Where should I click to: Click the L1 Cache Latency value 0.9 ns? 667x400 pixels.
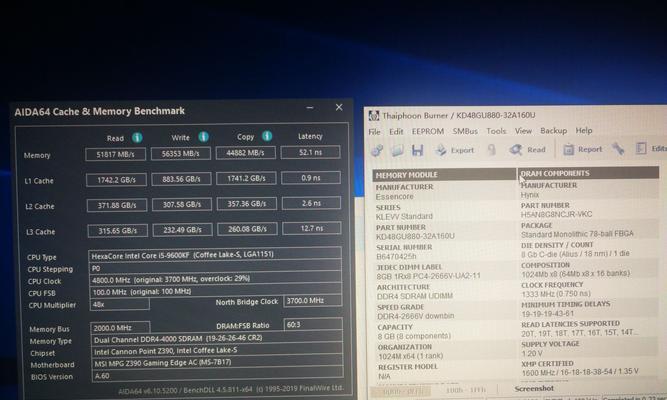(x=311, y=177)
